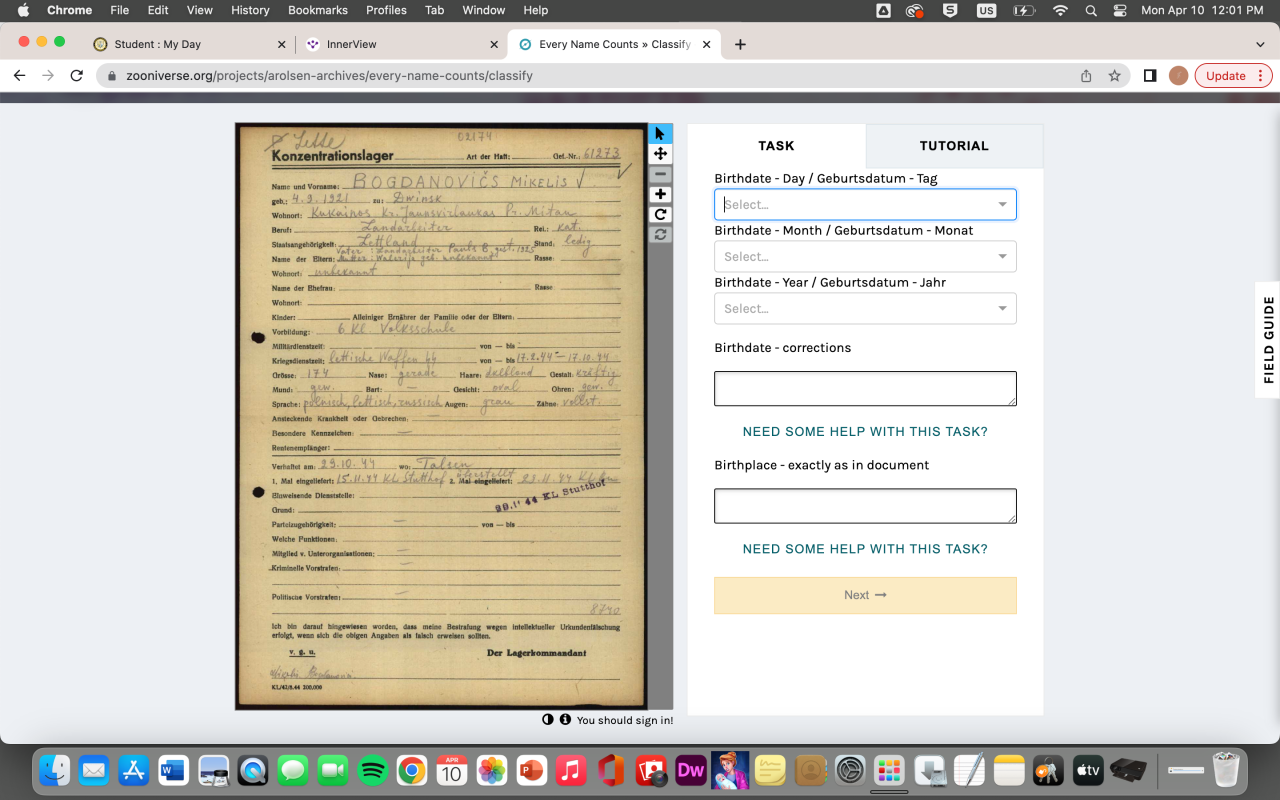The width and height of the screenshot is (1280, 800).
Task: View site information lock icon
Action: (112, 75)
